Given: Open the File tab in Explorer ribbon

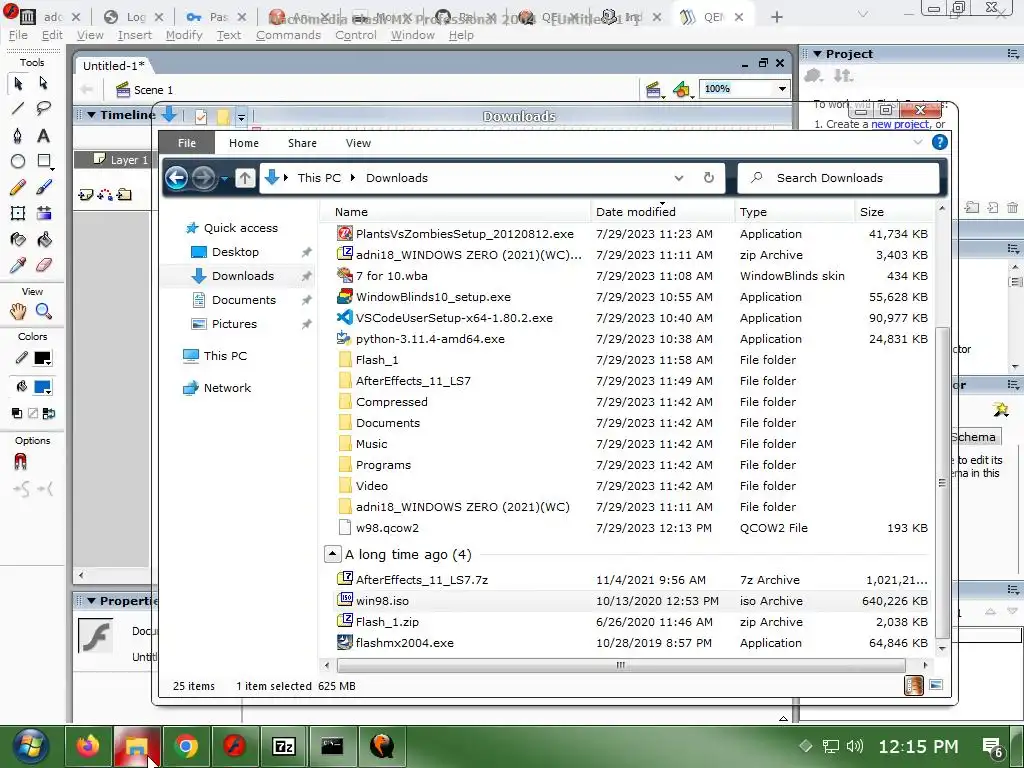Looking at the screenshot, I should point(187,143).
